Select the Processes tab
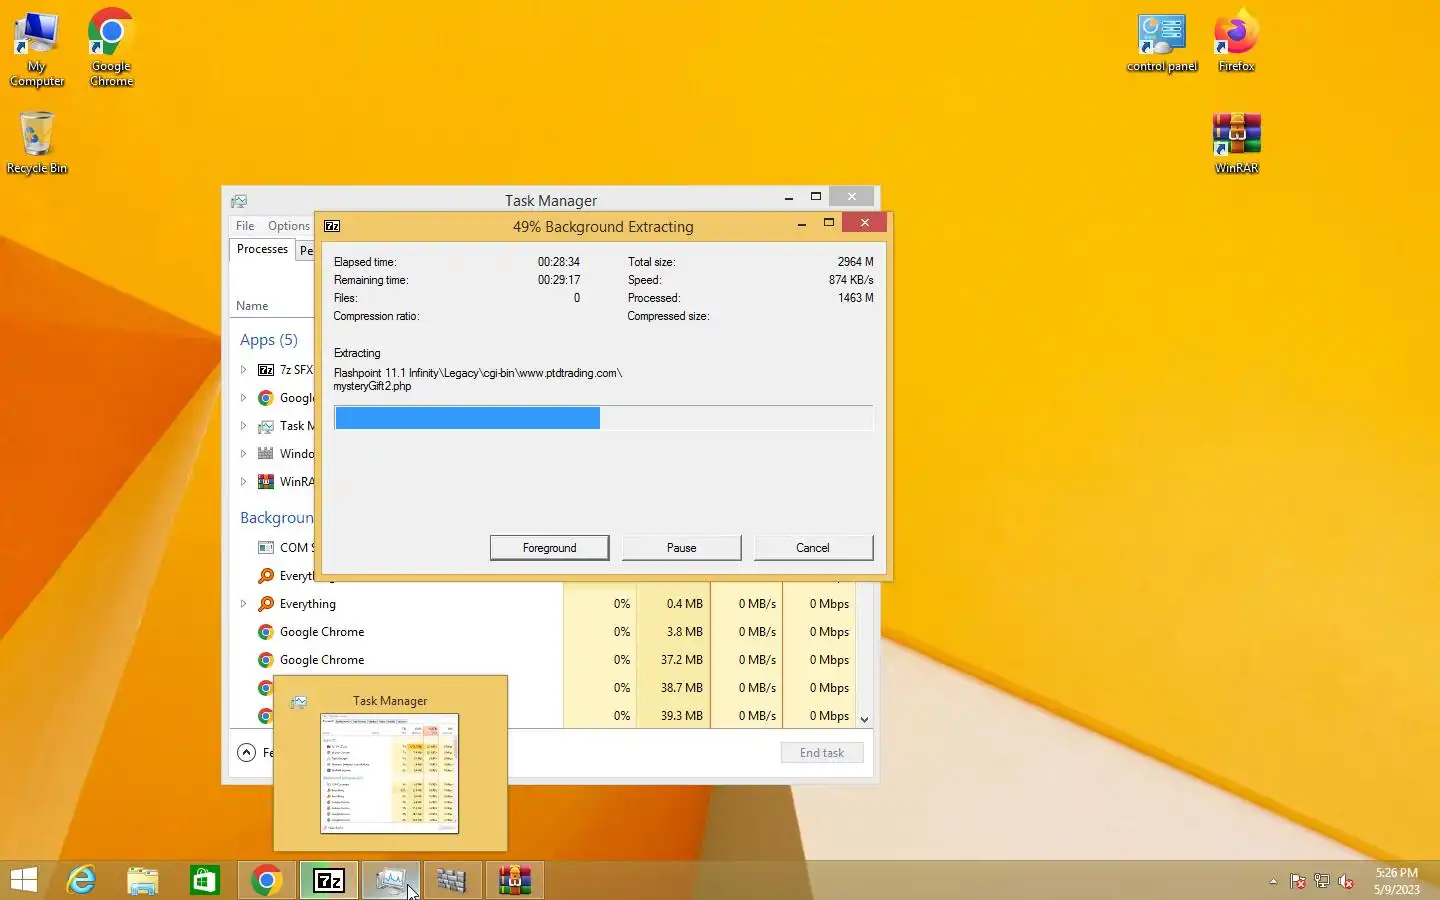1440x900 pixels. (262, 249)
